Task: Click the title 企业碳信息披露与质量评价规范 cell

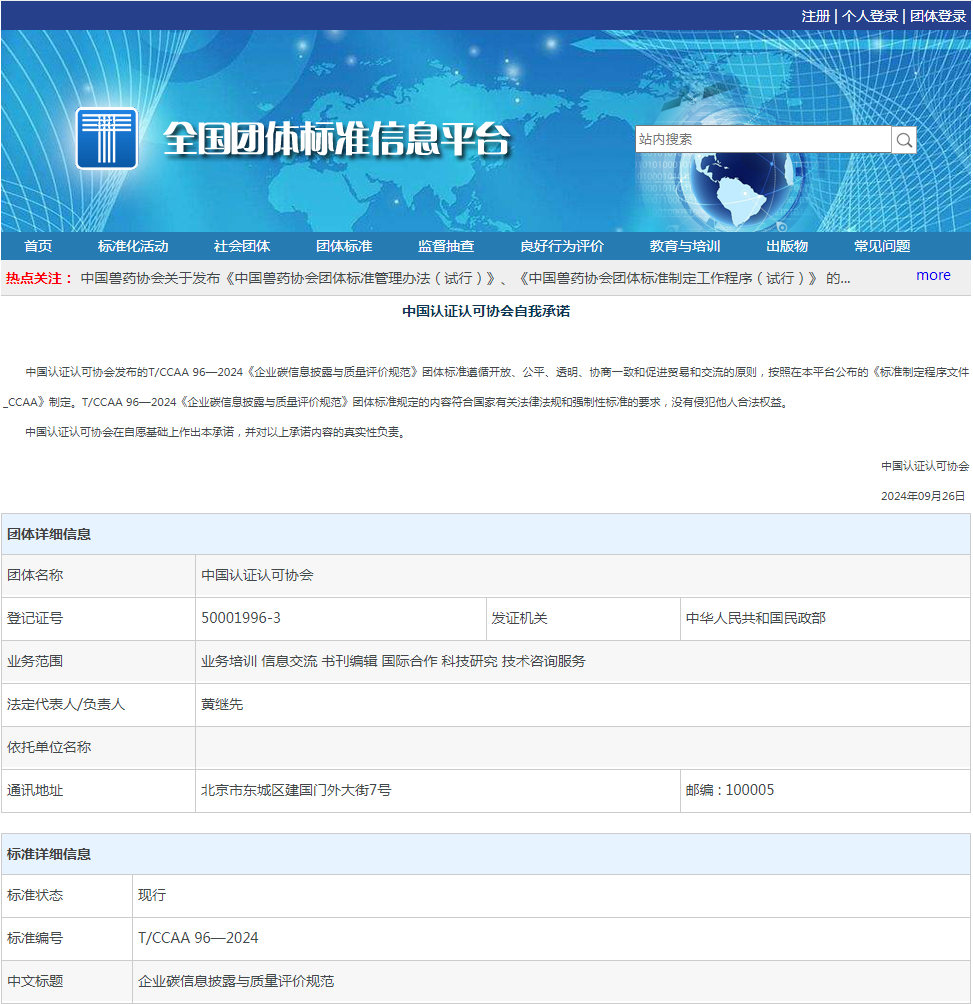Action: 551,982
